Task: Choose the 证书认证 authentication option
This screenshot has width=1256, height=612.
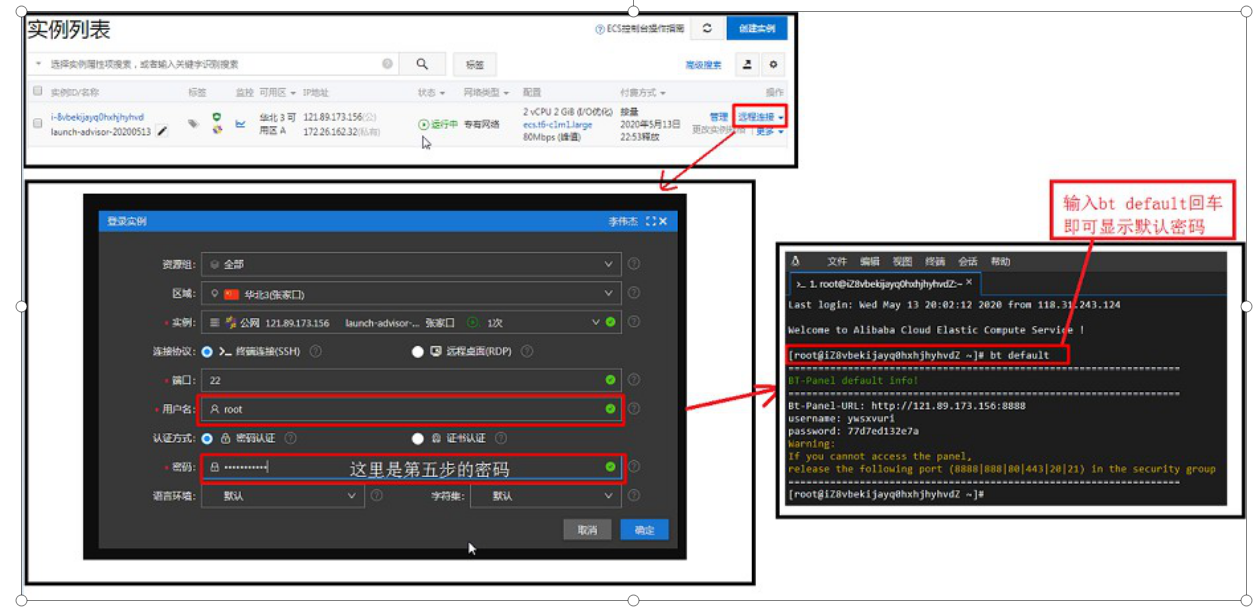Action: (417, 438)
